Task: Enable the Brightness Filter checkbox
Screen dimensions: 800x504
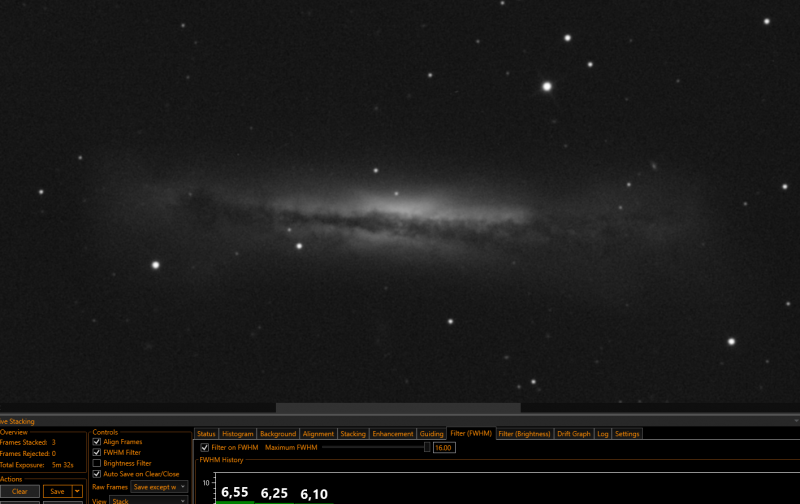Action: tap(96, 463)
